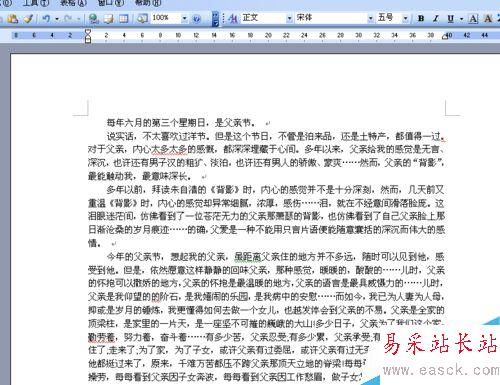Screen dimensions: 500x385
Task: Click the Insert Table grid icon
Action: coord(124,18)
